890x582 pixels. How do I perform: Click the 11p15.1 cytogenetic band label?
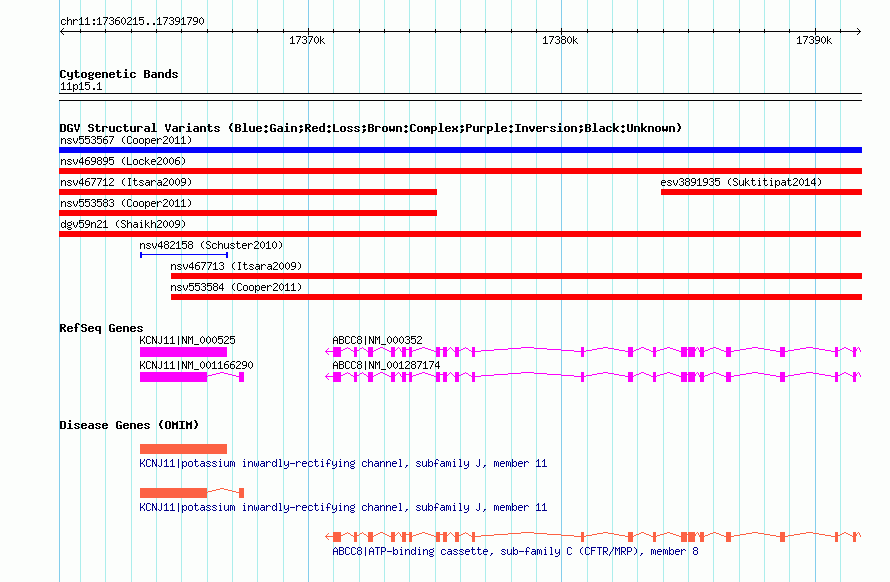[x=81, y=86]
